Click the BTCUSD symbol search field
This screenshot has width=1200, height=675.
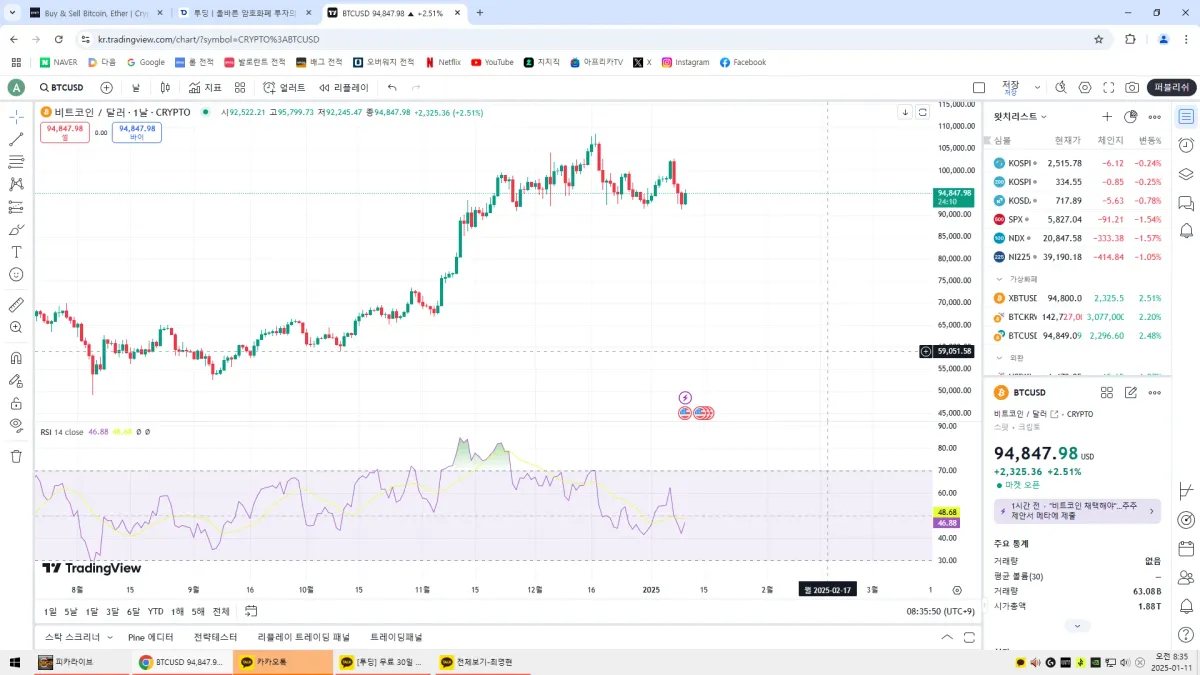[x=65, y=88]
